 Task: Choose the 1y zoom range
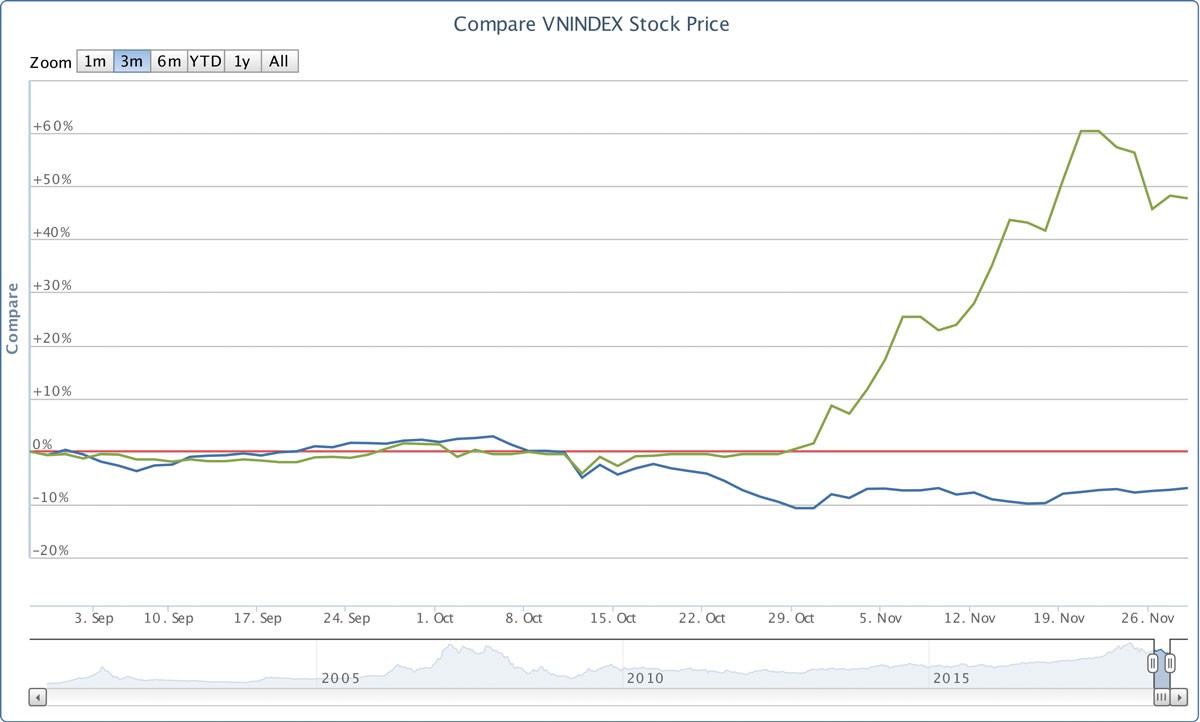tap(242, 62)
